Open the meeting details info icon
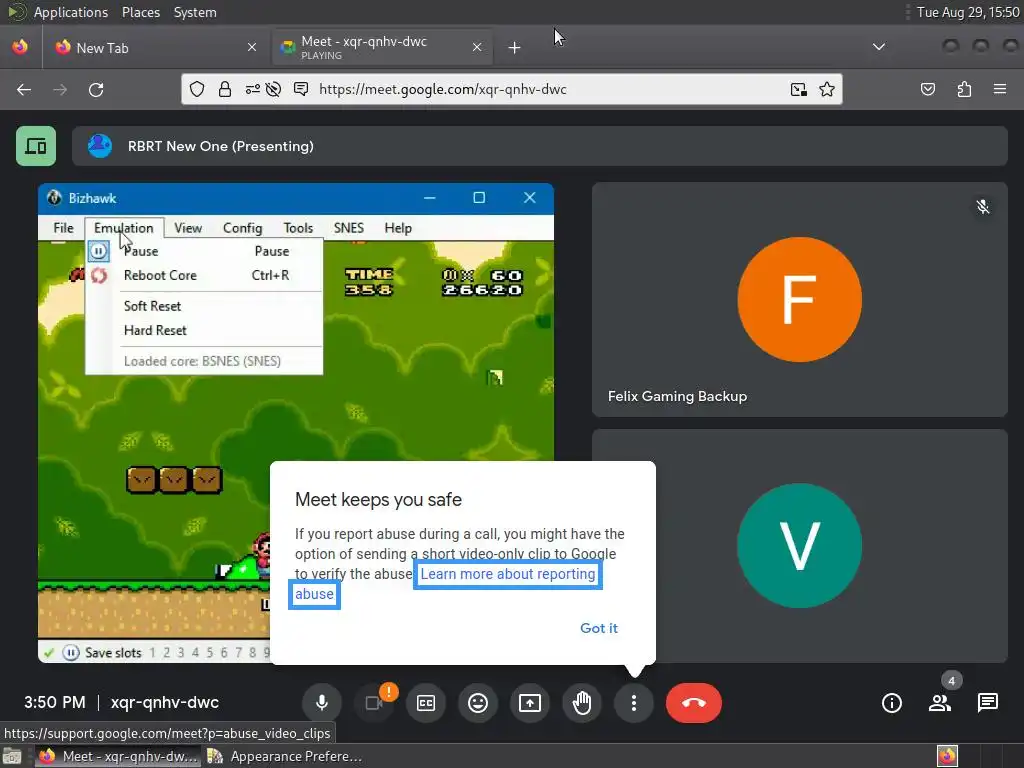Image resolution: width=1024 pixels, height=768 pixels. (891, 703)
